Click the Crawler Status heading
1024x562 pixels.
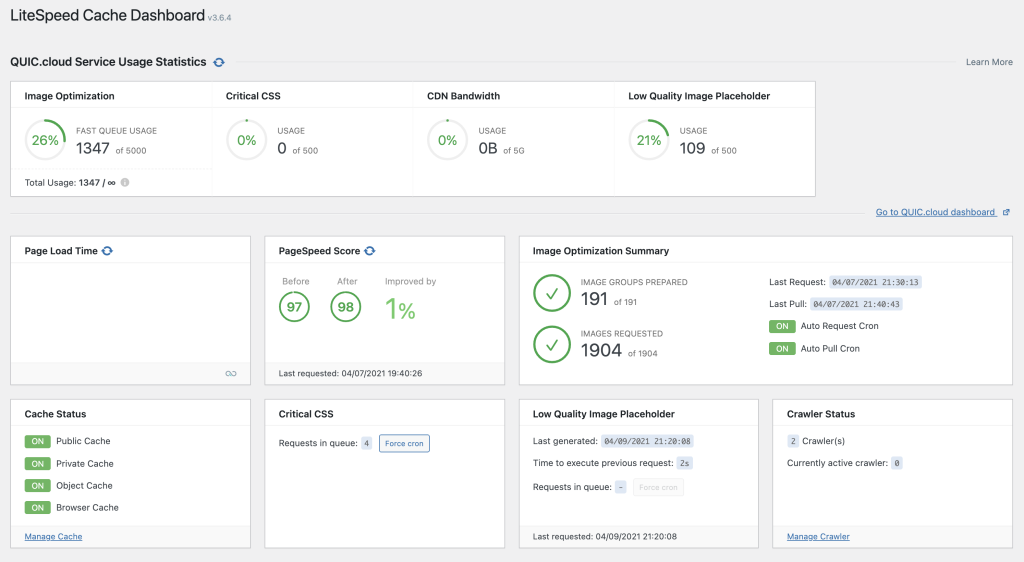821,414
